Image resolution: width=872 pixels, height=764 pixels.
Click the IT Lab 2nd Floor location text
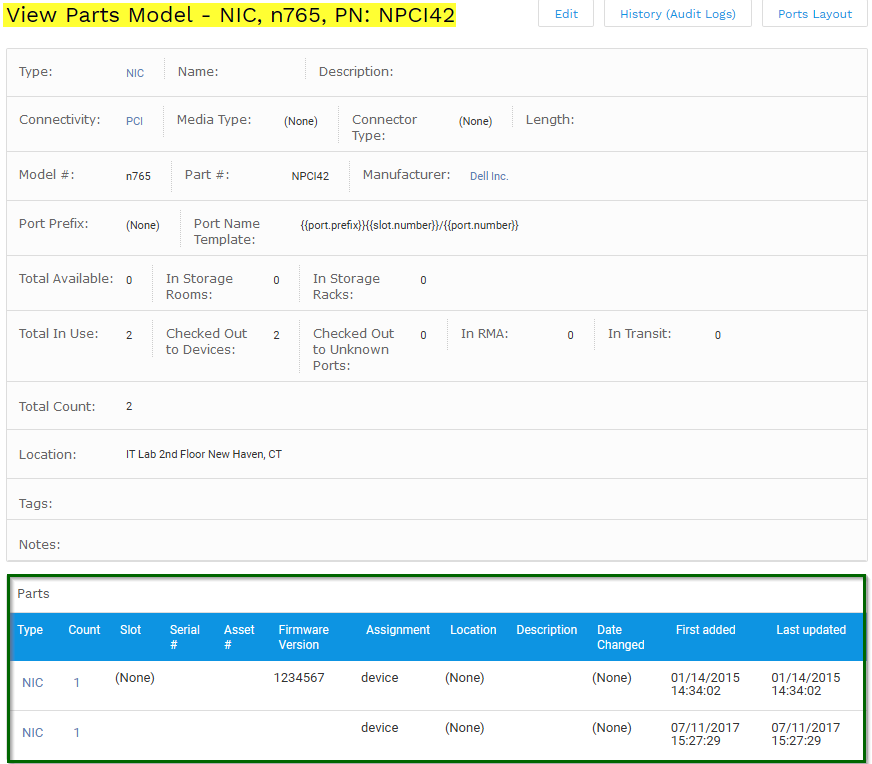pyautogui.click(x=204, y=454)
